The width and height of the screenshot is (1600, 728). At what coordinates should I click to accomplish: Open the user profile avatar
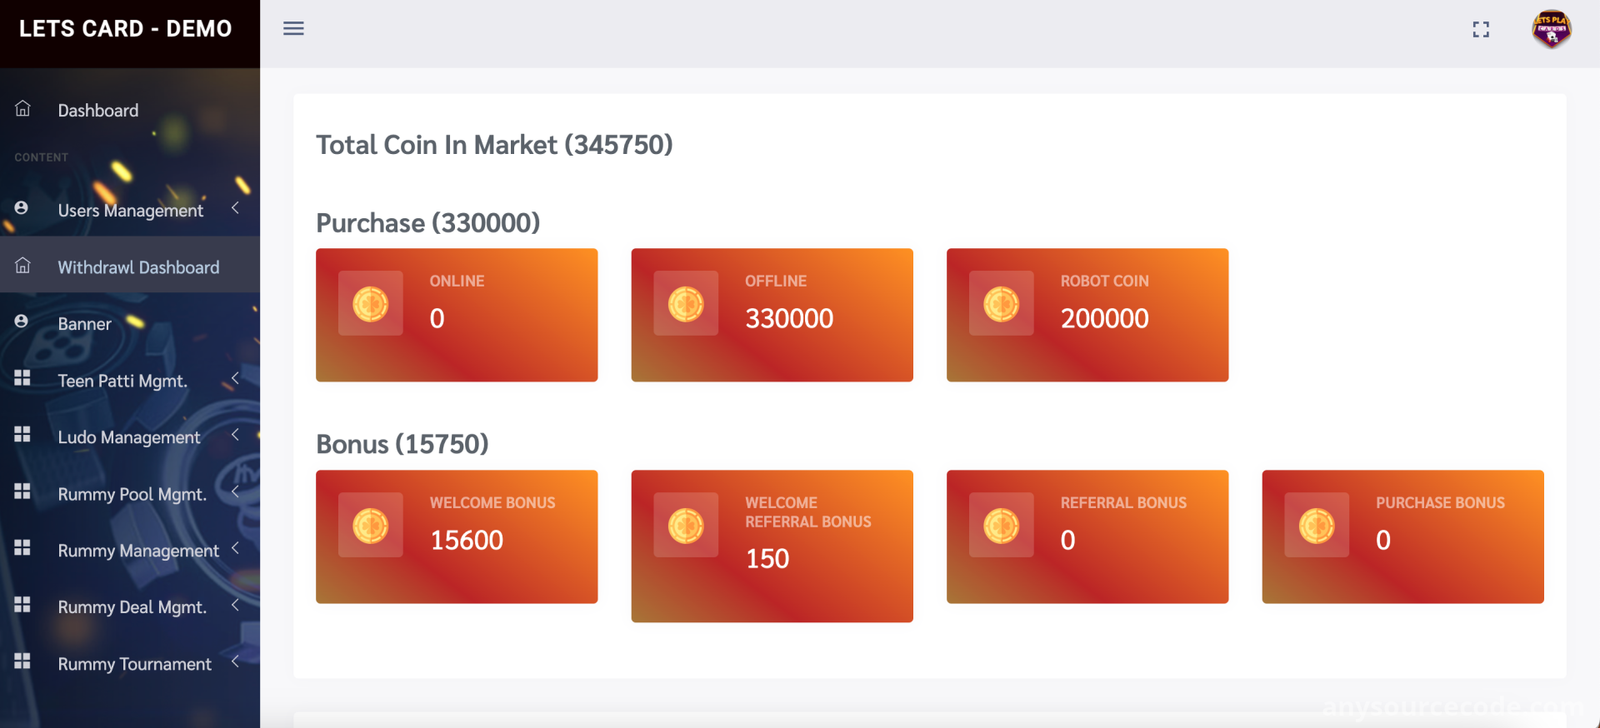(x=1551, y=29)
